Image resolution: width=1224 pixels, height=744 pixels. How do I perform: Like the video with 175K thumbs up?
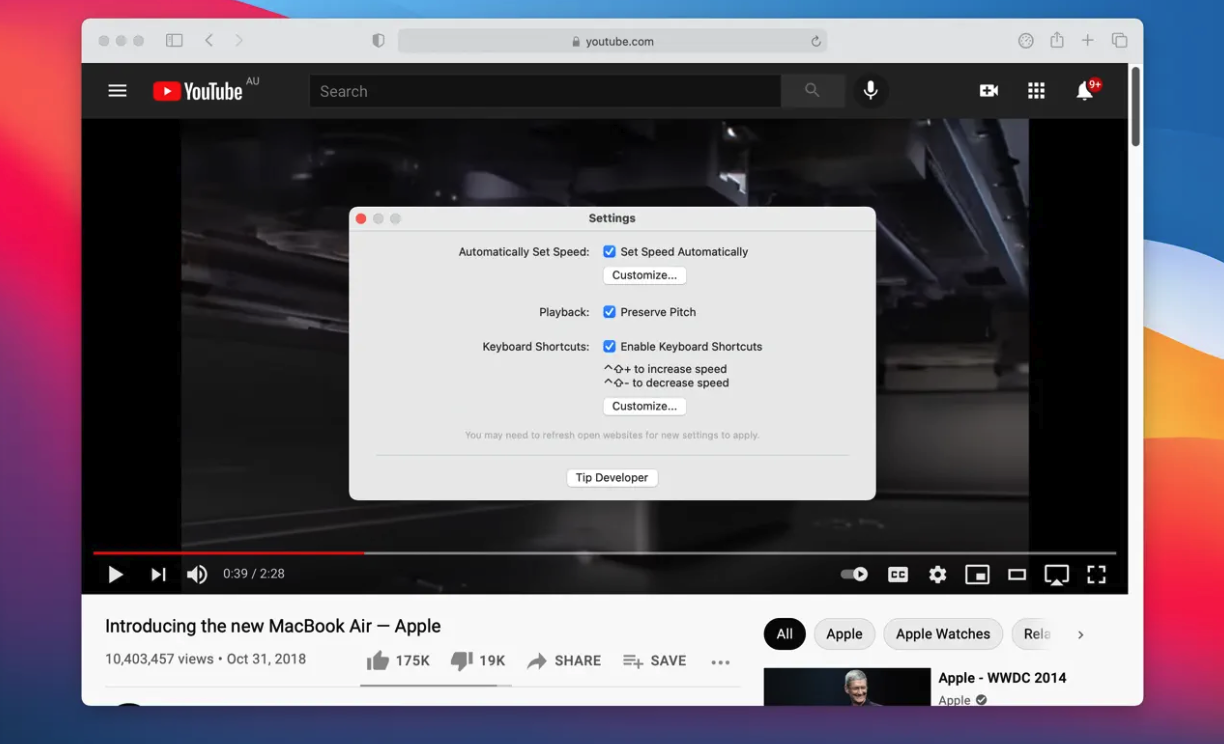coord(398,661)
